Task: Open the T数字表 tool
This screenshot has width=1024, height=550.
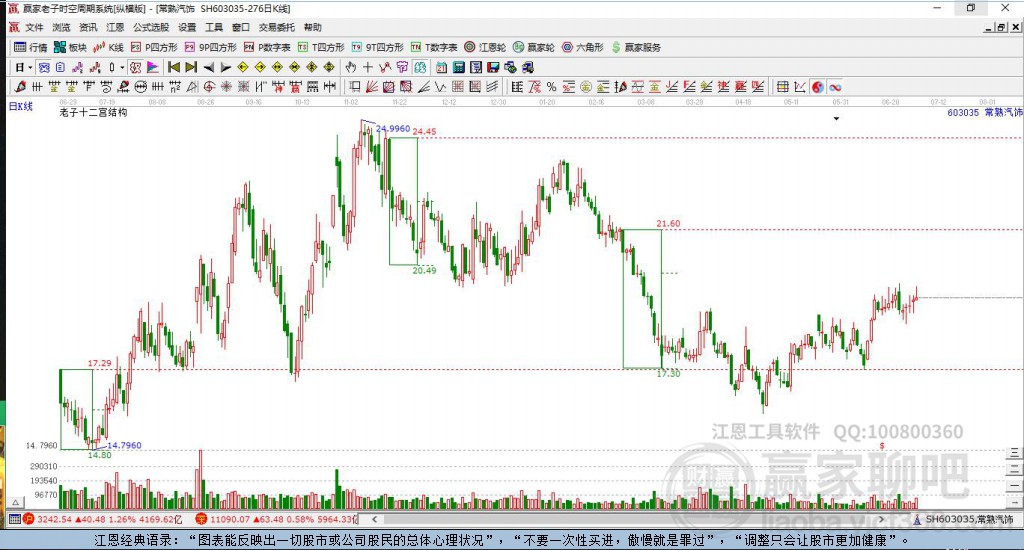Action: (434, 47)
